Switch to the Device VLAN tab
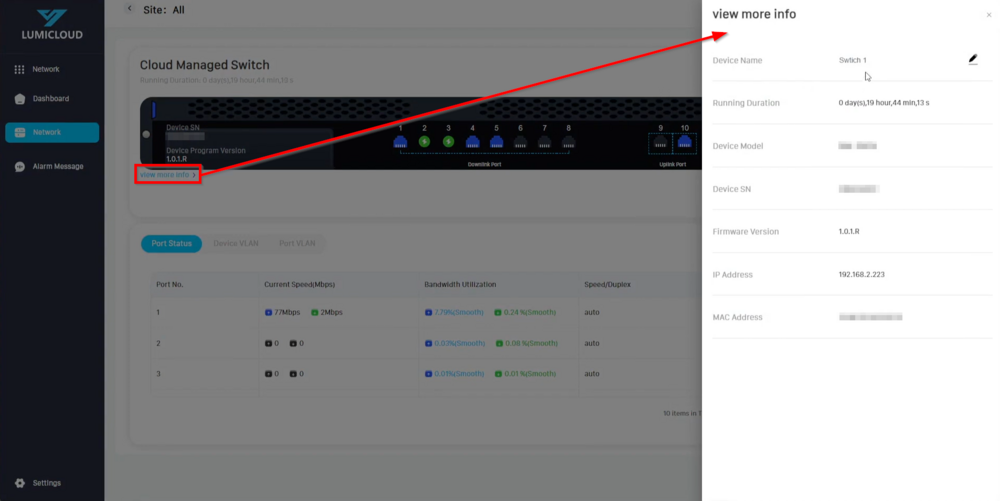Viewport: 1000px width, 501px height. [236, 243]
